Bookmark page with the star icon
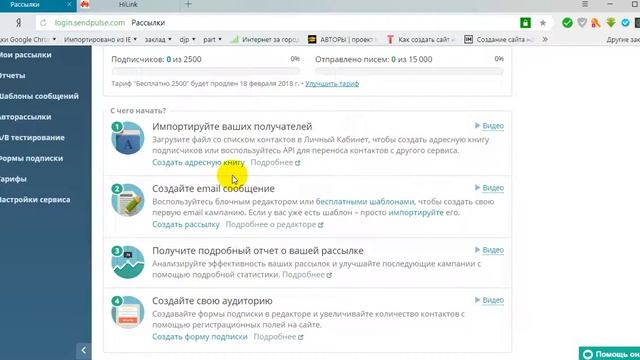The width and height of the screenshot is (640, 360). 542,23
